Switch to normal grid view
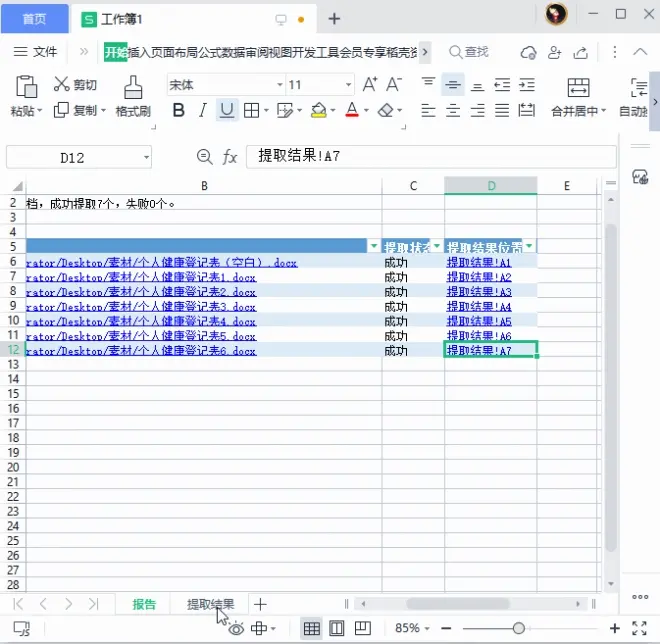 coord(311,628)
